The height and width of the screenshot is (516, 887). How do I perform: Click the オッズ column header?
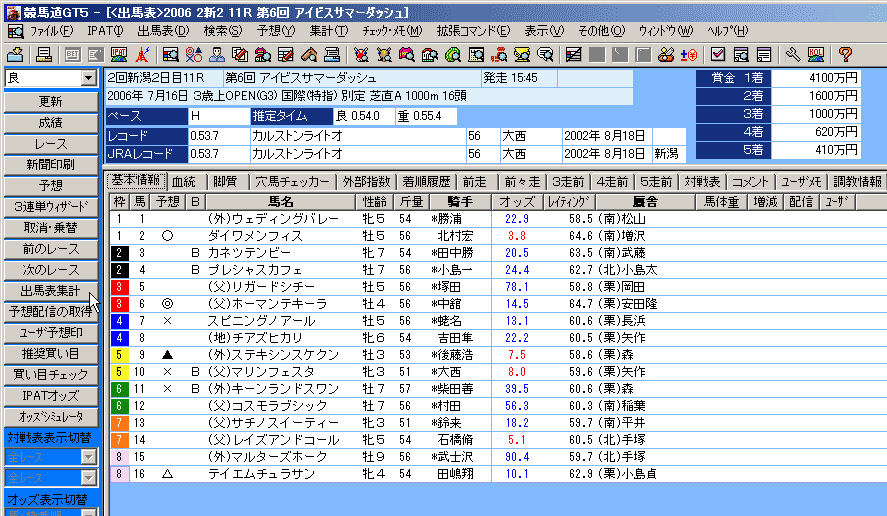pyautogui.click(x=517, y=201)
